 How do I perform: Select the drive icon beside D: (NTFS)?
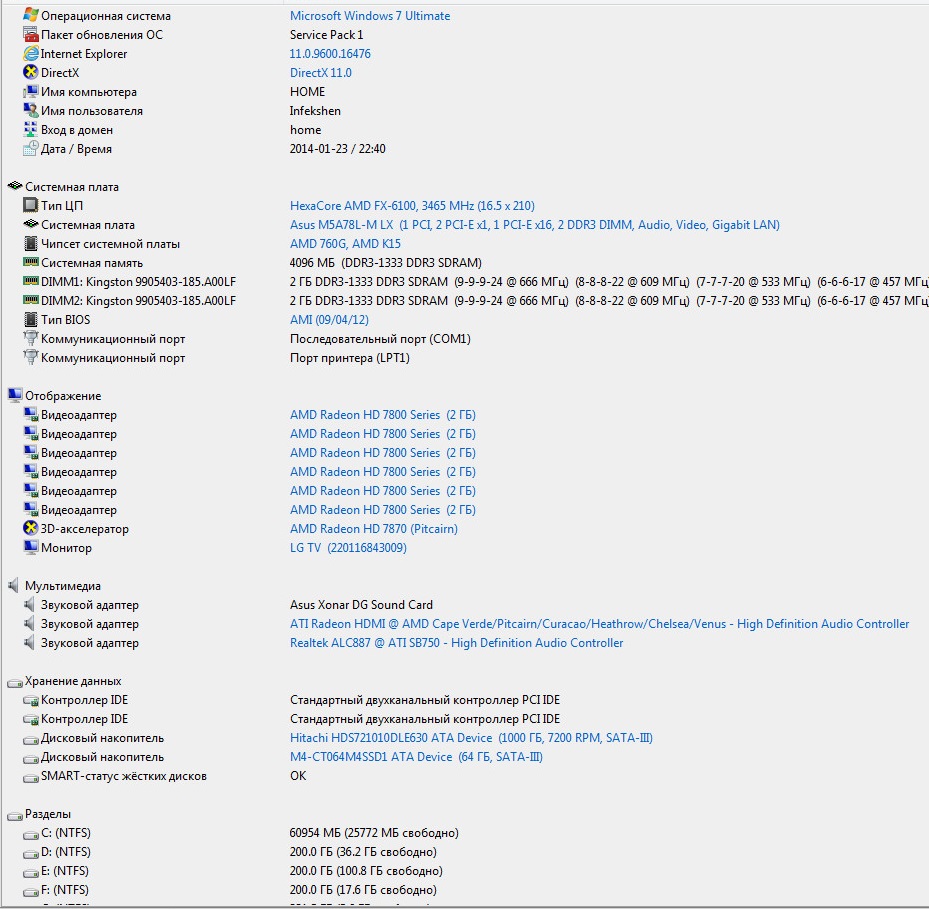tap(31, 853)
